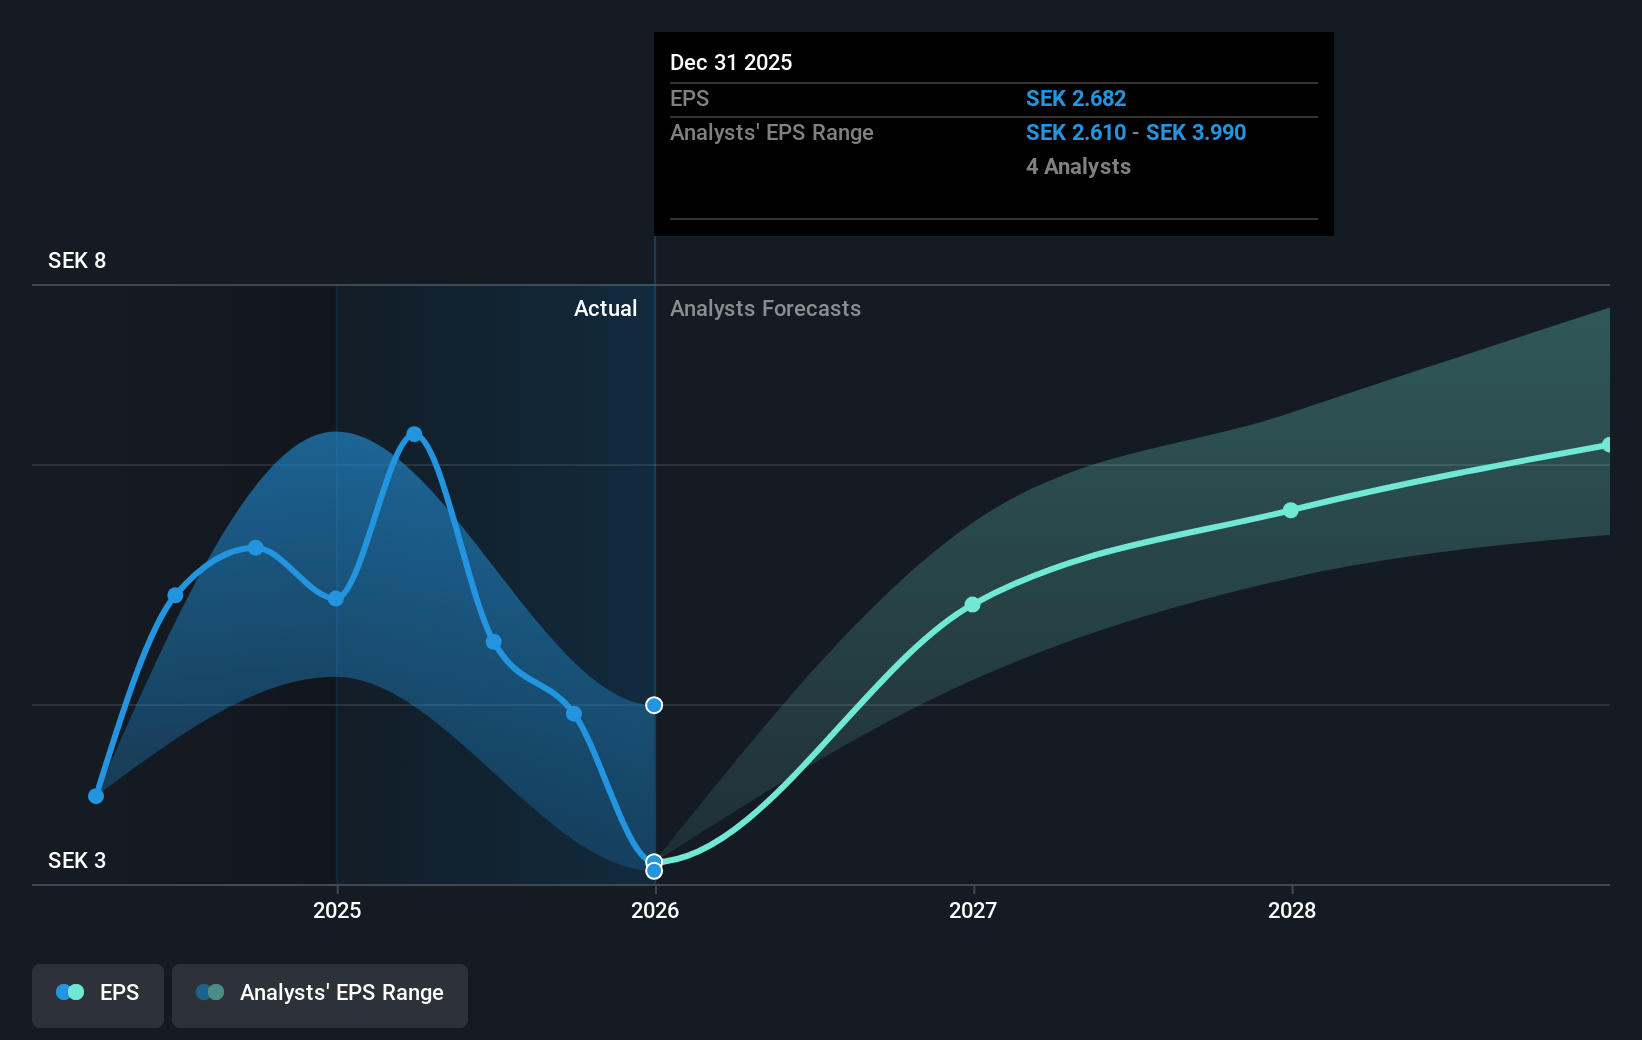Toggle the Analysts' EPS Range legend button
Screen dimensions: 1642x1040
320,993
